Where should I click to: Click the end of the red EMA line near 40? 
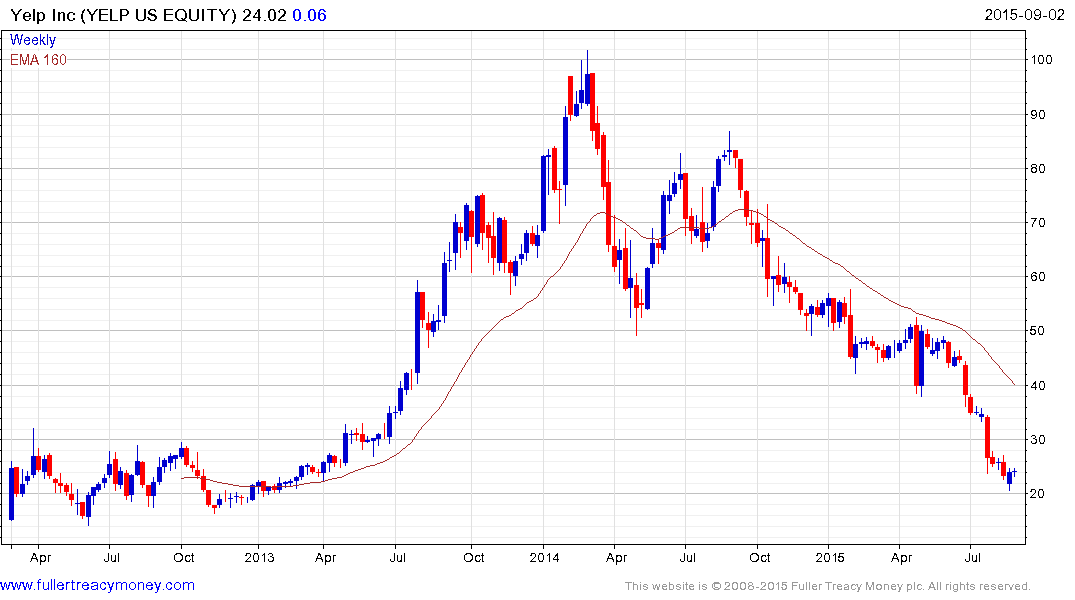(x=1014, y=384)
